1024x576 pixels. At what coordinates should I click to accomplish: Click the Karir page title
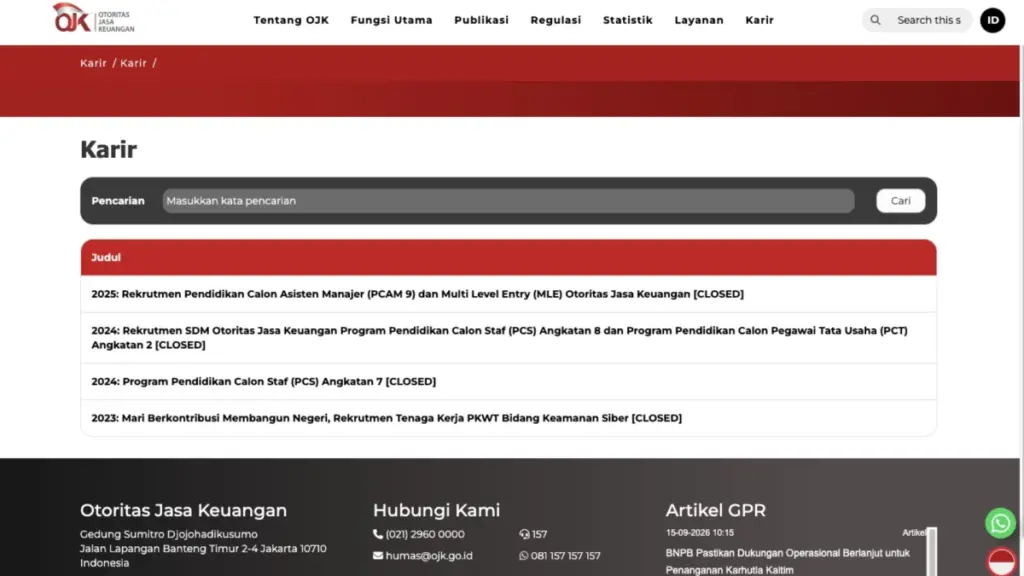coord(108,150)
